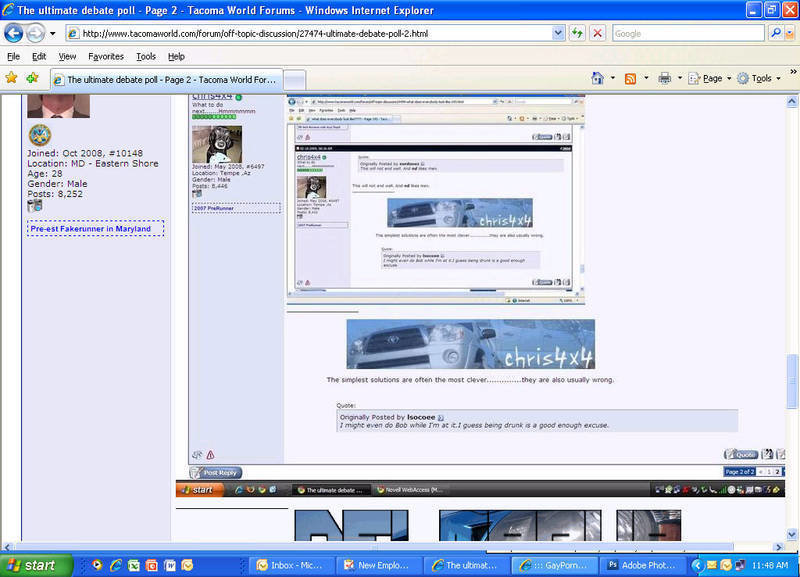800x577 pixels.
Task: Open the Page menu dropdown
Action: click(710, 79)
